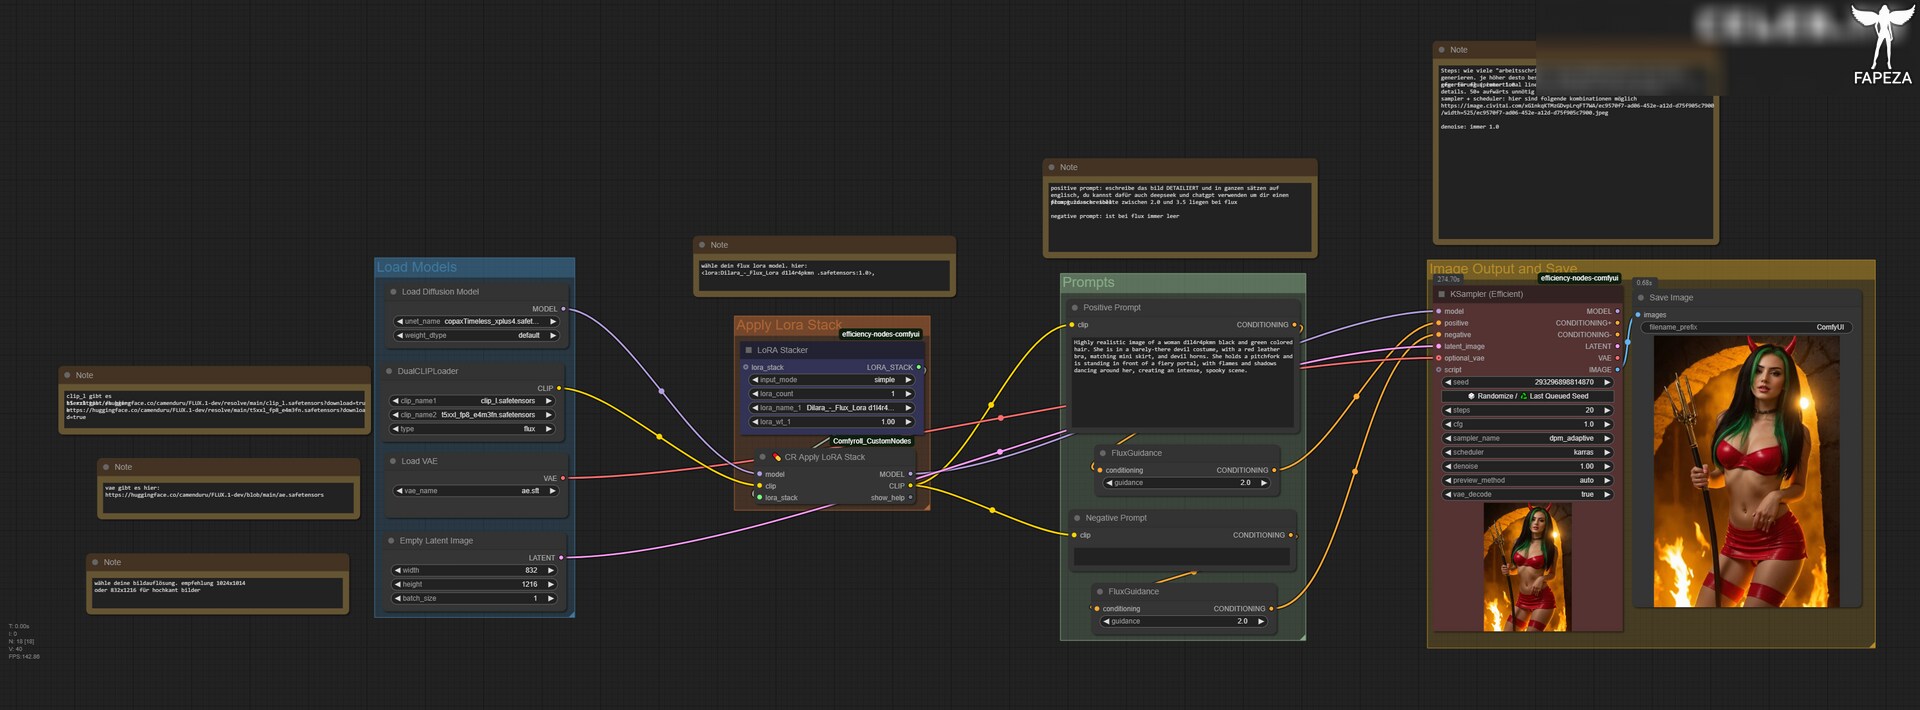Collapse the Negative Prompt node dot
The width and height of the screenshot is (1920, 710).
click(1076, 518)
